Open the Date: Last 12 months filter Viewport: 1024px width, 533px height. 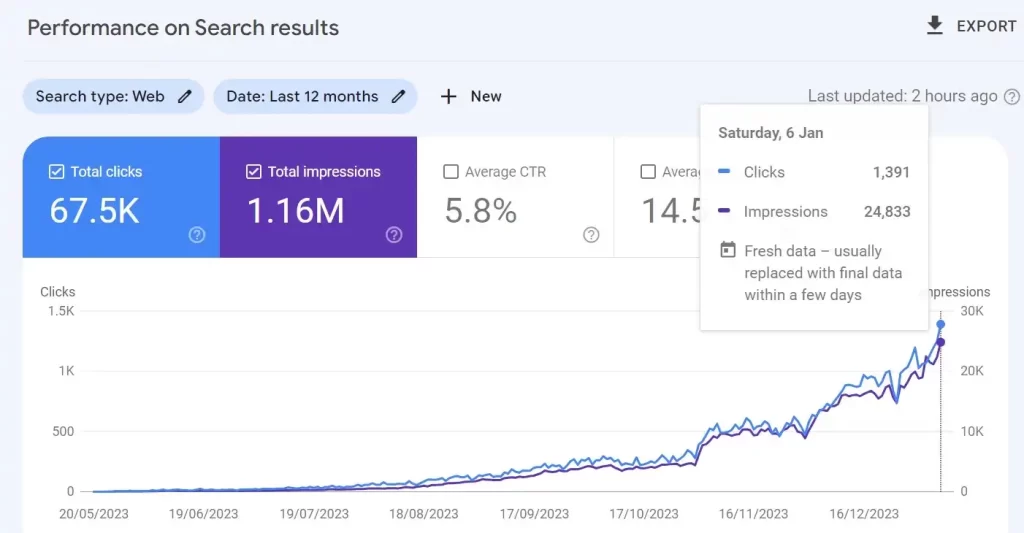point(302,97)
